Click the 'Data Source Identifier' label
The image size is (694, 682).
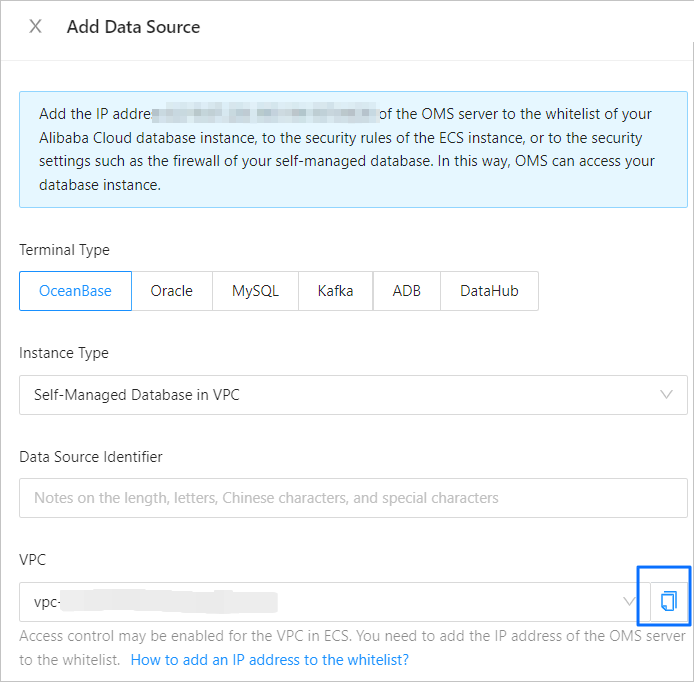[x=91, y=457]
